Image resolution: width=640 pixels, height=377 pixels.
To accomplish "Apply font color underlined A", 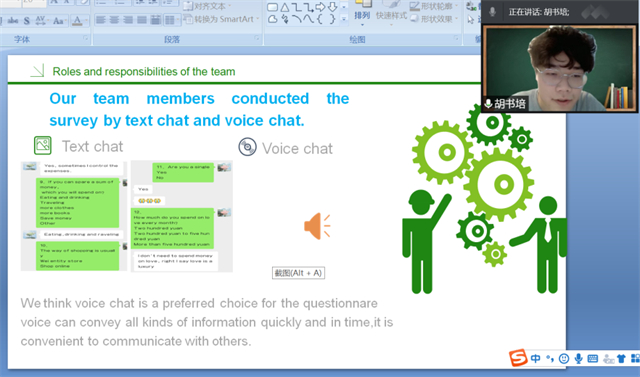I will point(77,20).
